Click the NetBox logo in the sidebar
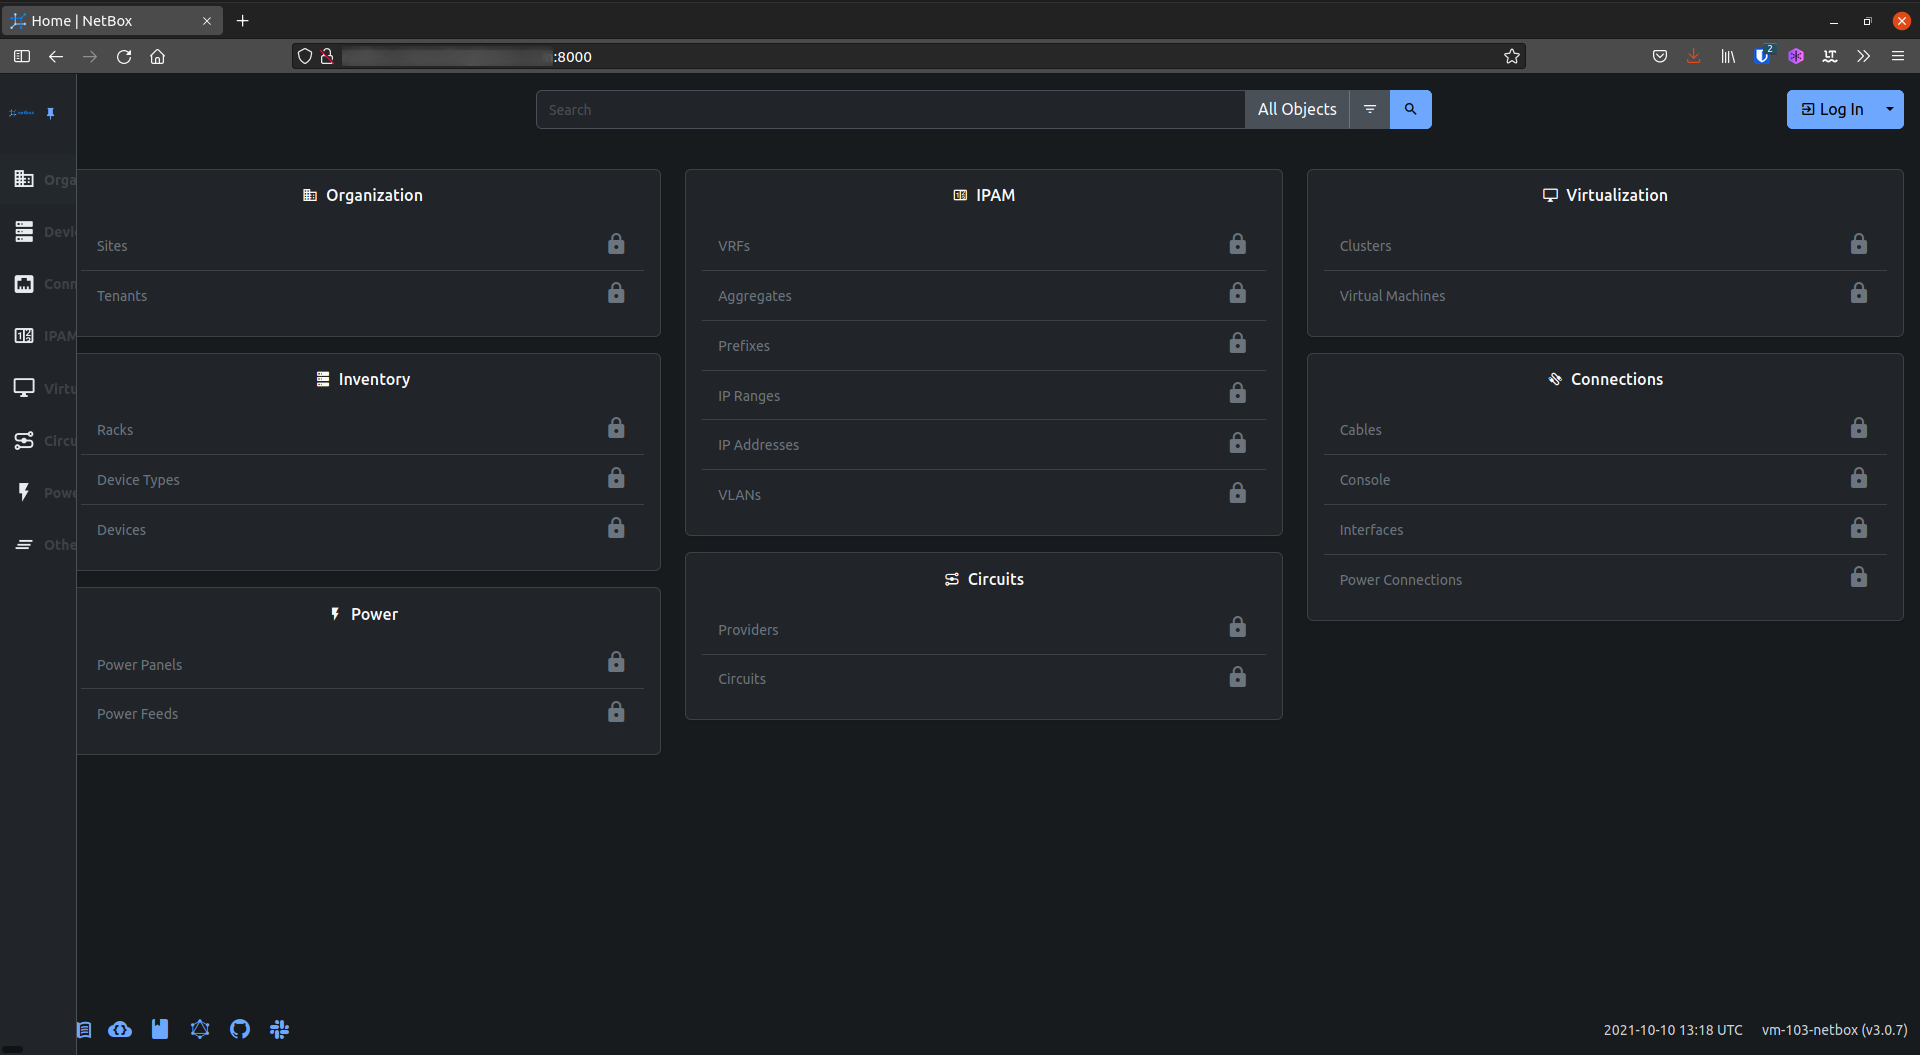This screenshot has height=1055, width=1920. [22, 113]
